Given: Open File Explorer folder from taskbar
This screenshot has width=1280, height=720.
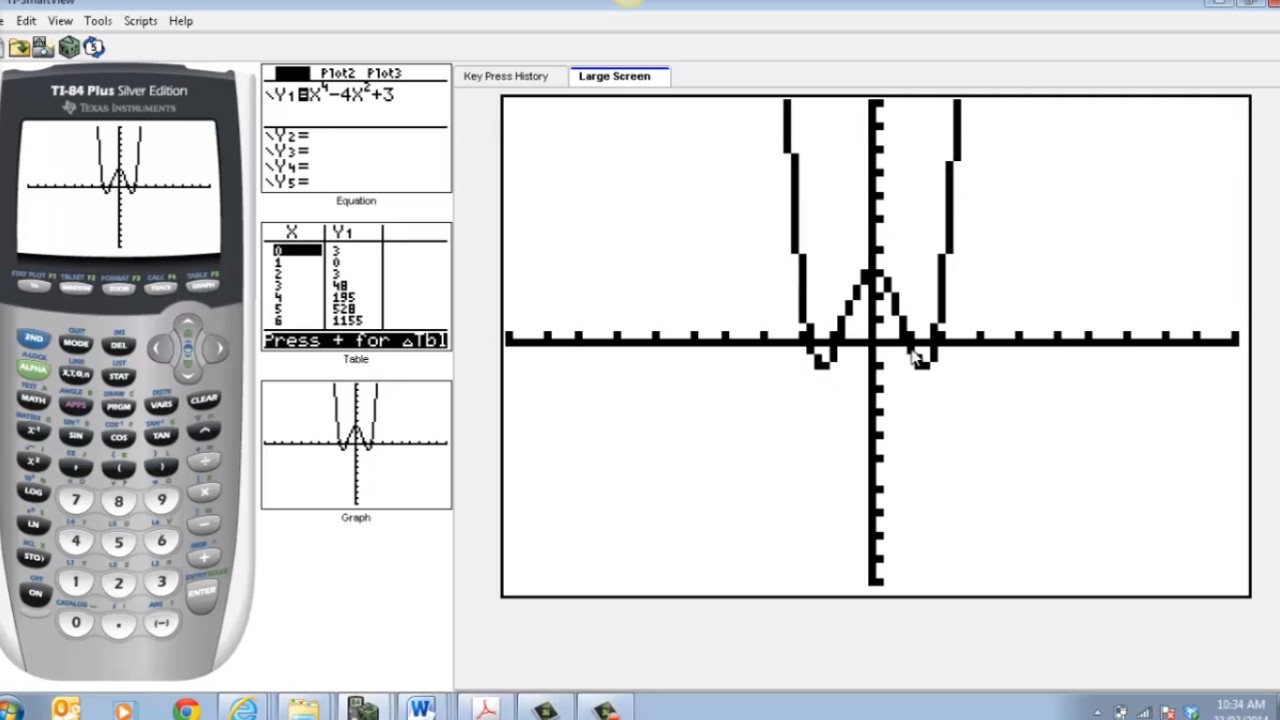Looking at the screenshot, I should 302,709.
